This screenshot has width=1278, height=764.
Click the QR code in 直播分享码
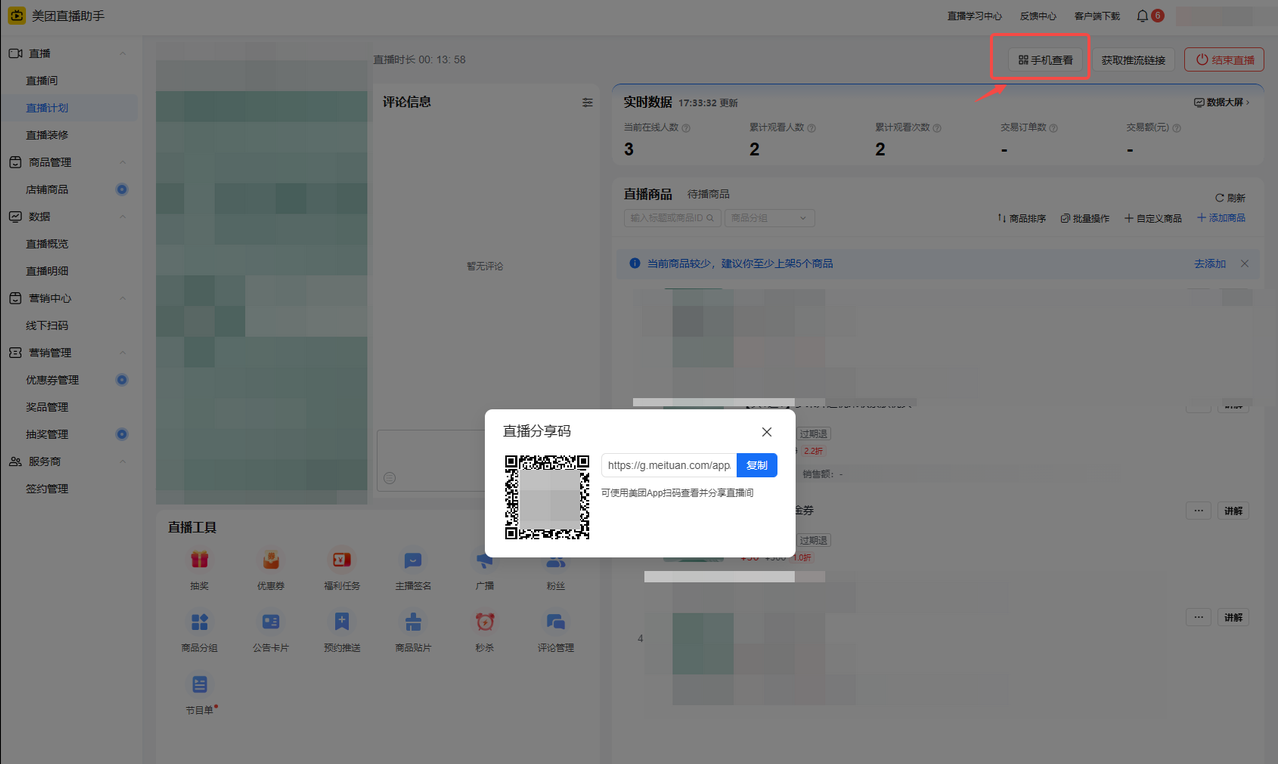point(547,497)
